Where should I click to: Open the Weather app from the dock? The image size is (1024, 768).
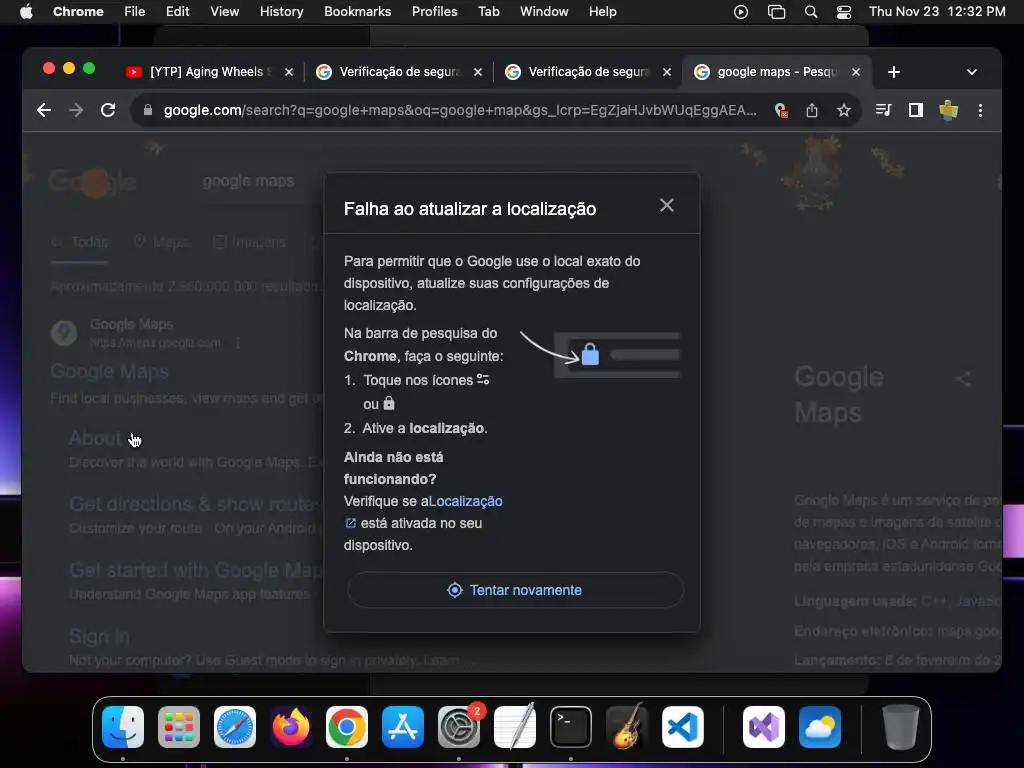coord(820,727)
